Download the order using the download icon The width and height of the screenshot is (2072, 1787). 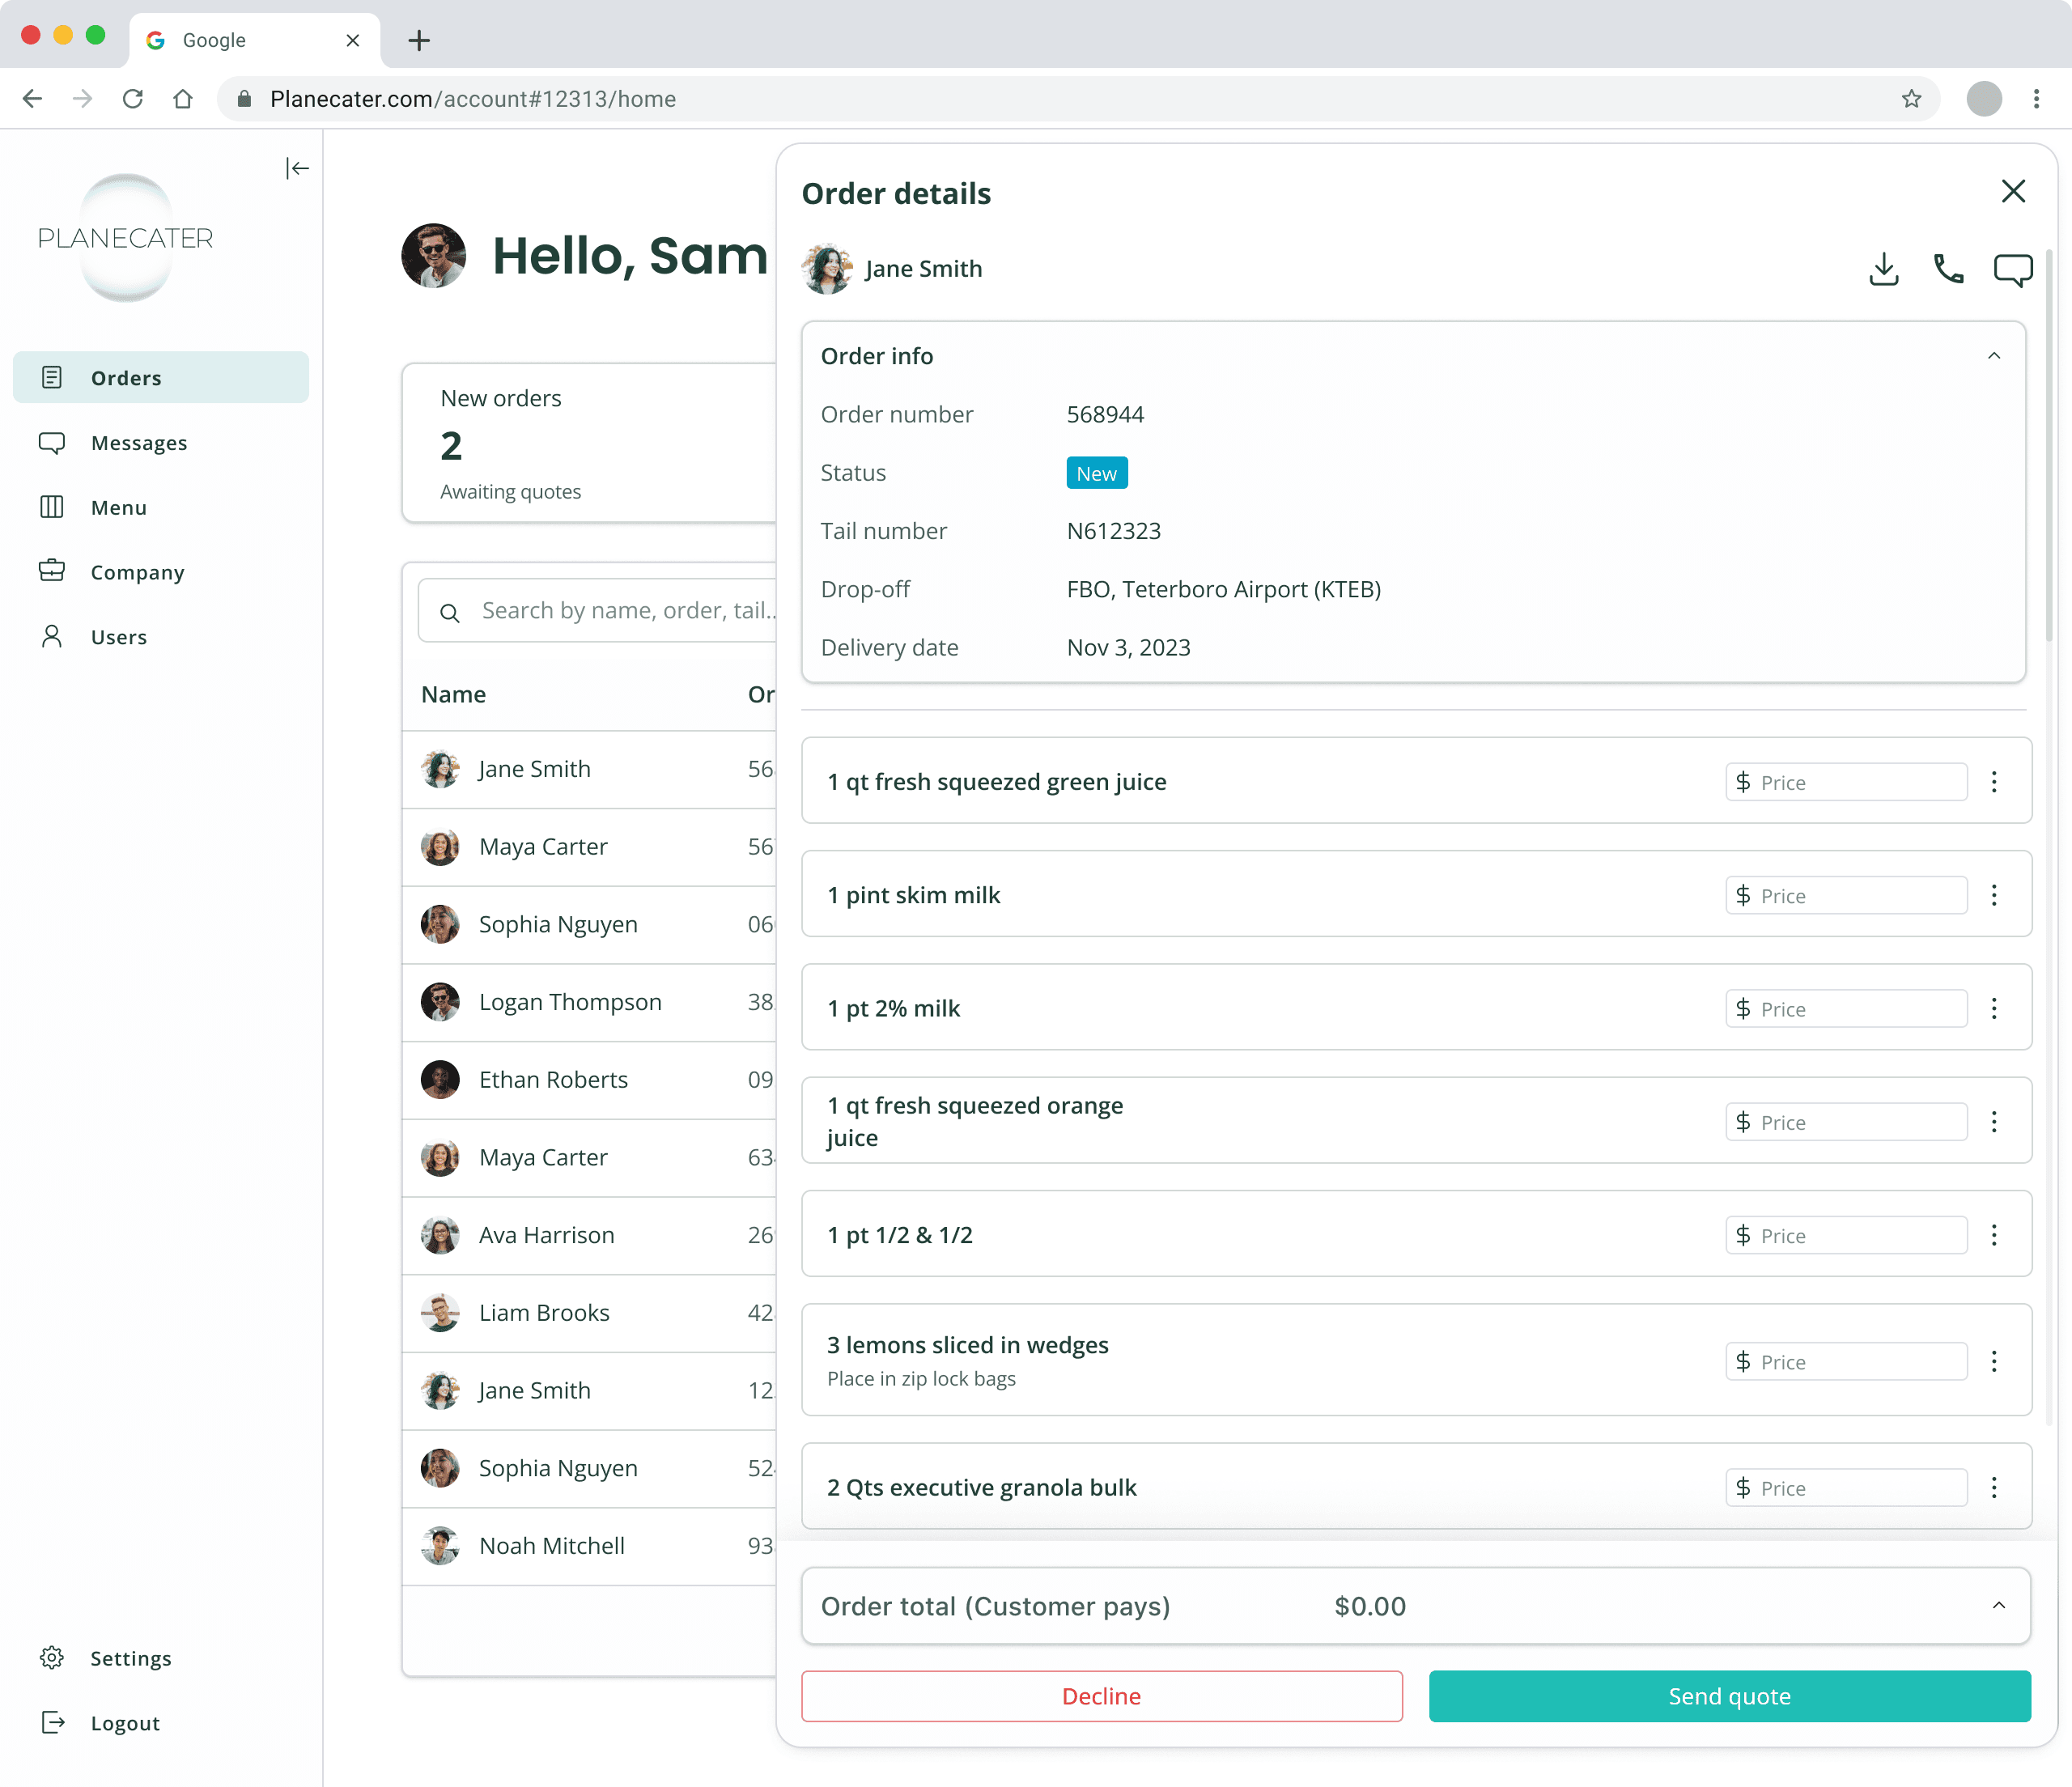pos(1884,269)
